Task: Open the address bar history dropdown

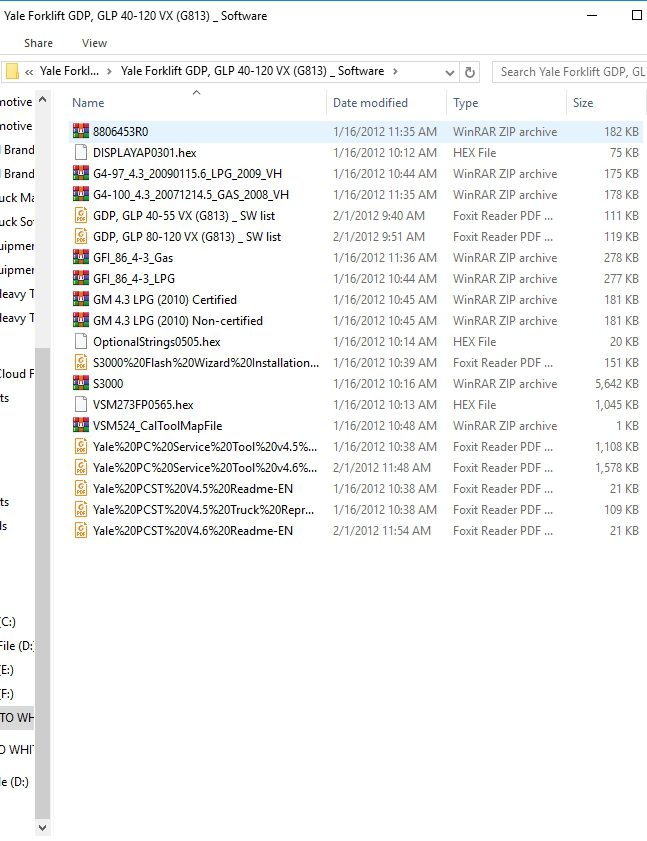Action: pyautogui.click(x=450, y=72)
